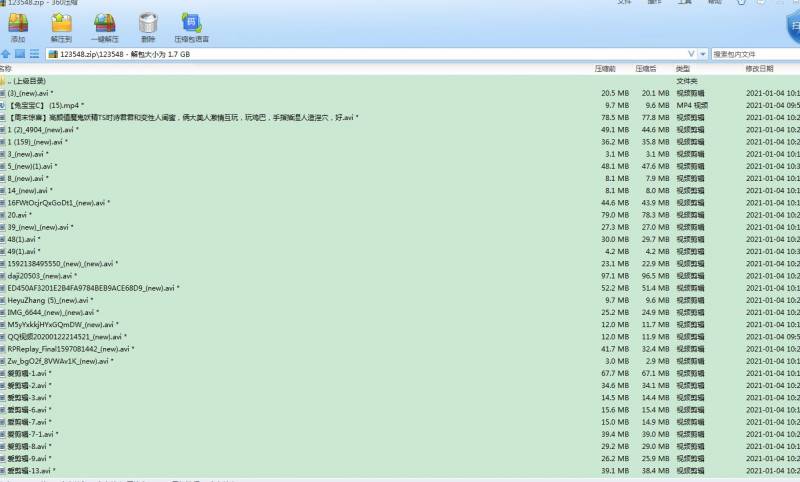Screen dimensions: 800x482
Task: Click the 解压到 (Extract to) icon
Action: coord(60,26)
